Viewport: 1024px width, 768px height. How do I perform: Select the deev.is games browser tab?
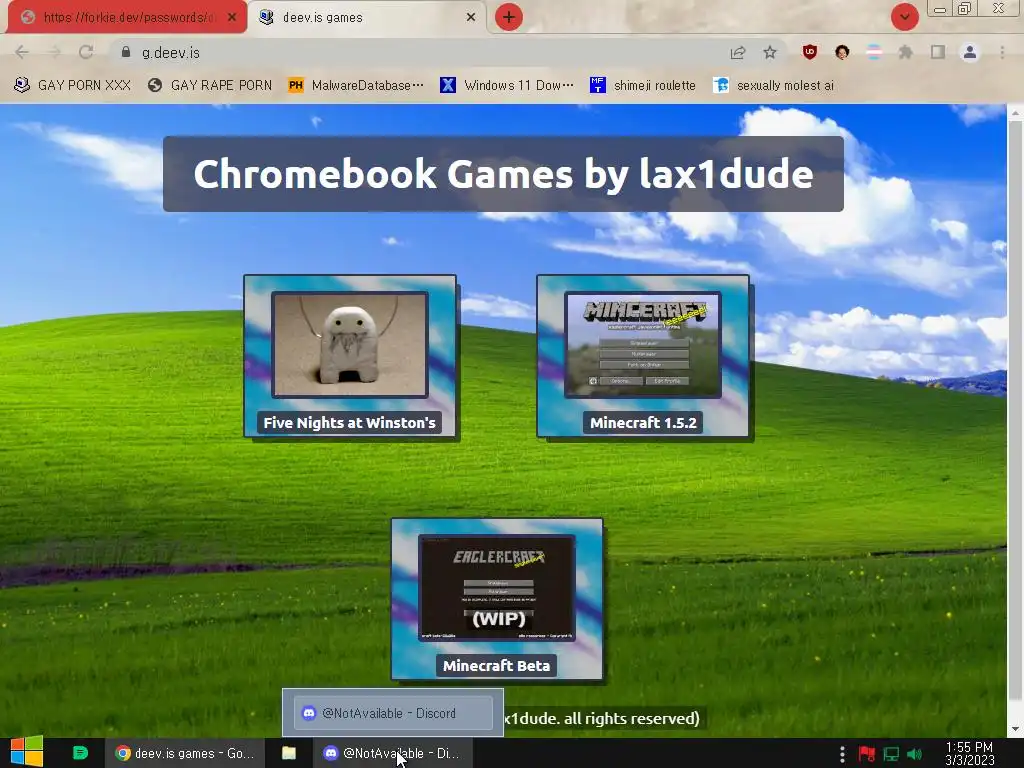coord(366,18)
